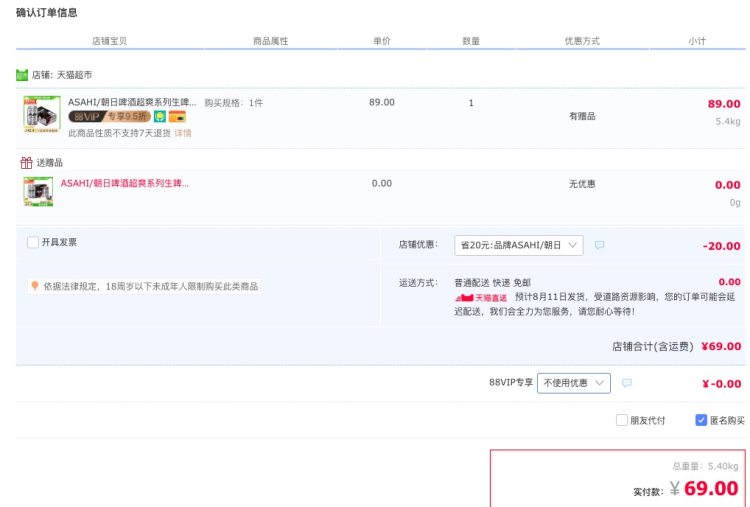The width and height of the screenshot is (750, 507).
Task: Click the green Tmall Supermarket store icon
Action: [x=22, y=75]
